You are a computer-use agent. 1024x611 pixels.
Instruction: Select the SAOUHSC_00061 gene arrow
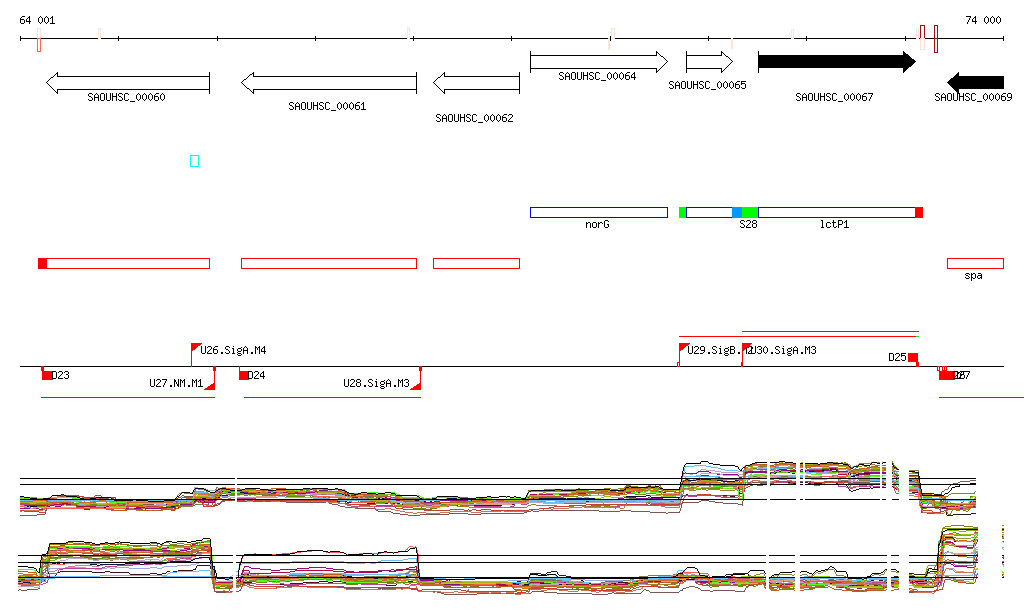(328, 83)
